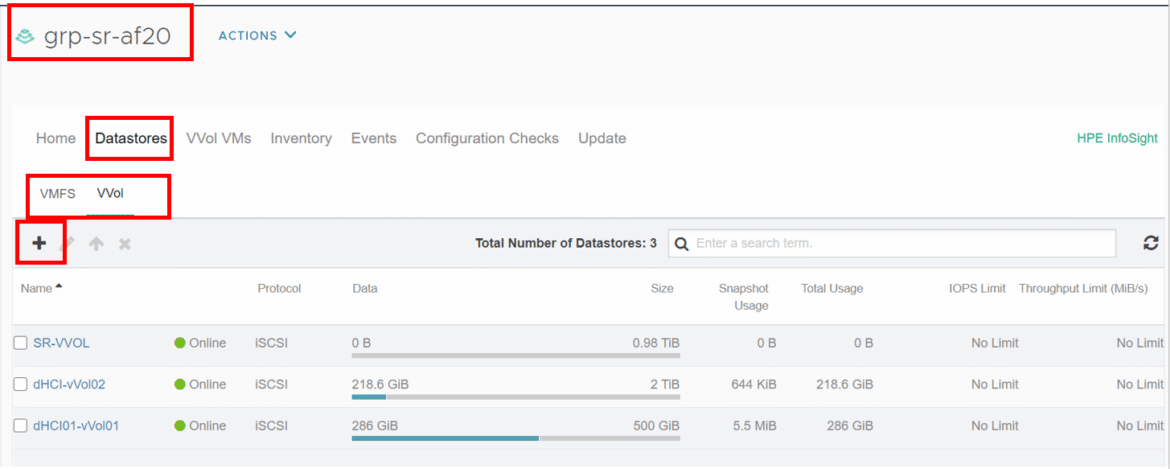Open the HPE InfoSight link
The width and height of the screenshot is (1170, 469).
point(1117,138)
